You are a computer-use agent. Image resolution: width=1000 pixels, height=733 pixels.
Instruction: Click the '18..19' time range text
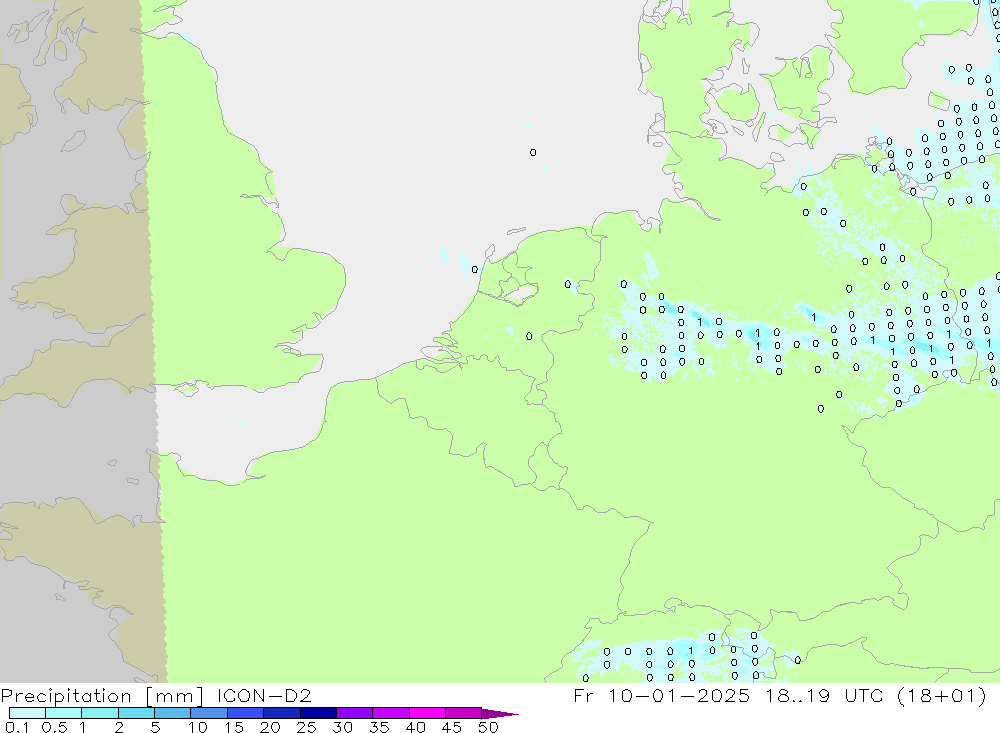798,695
